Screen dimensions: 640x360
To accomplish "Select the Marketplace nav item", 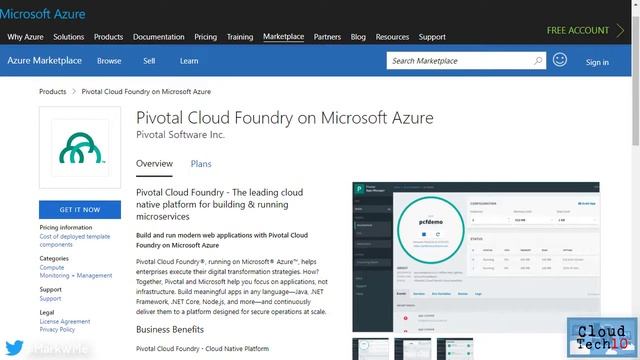I will click(x=283, y=37).
